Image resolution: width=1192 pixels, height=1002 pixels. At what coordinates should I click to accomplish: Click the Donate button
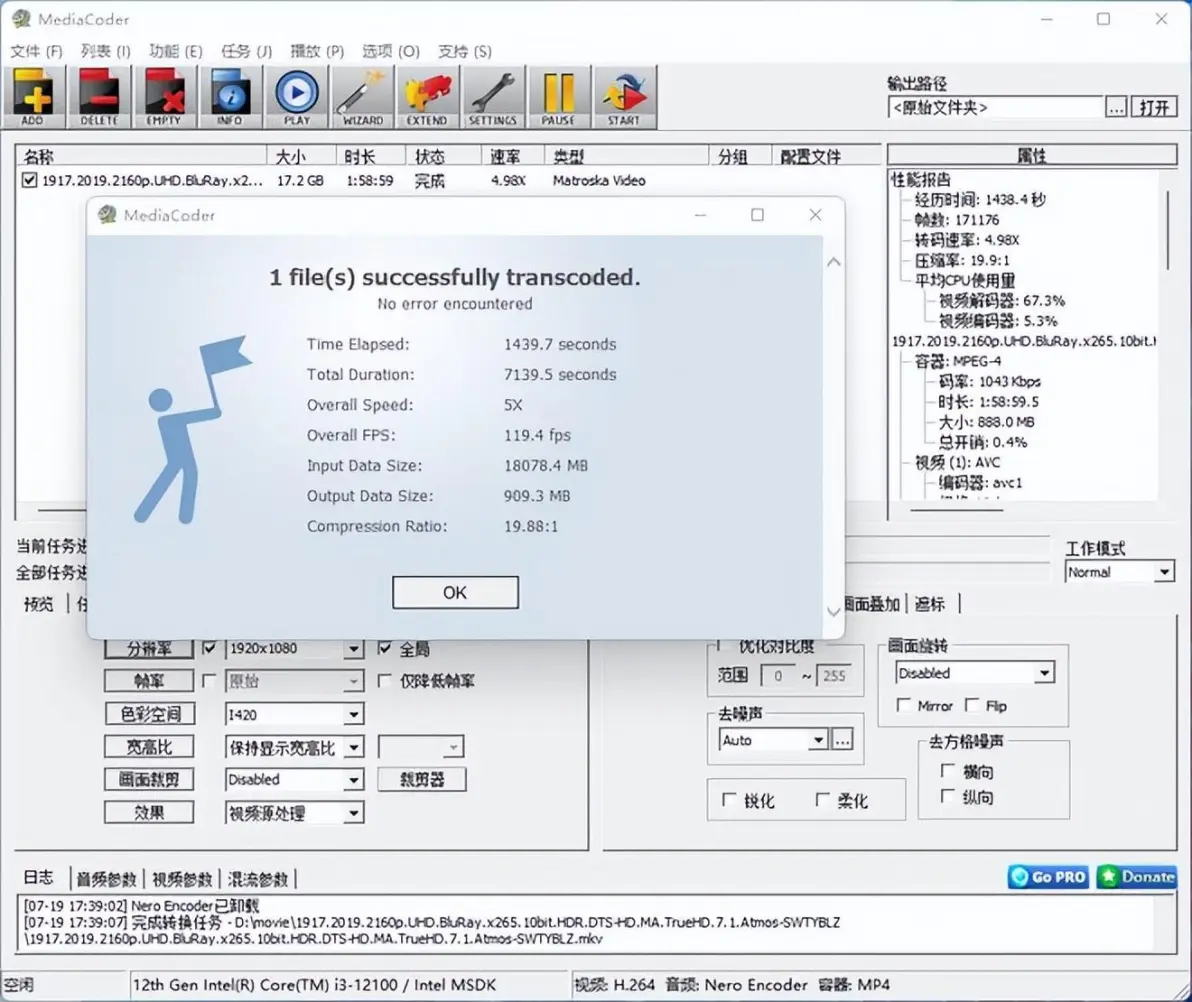click(x=1136, y=877)
